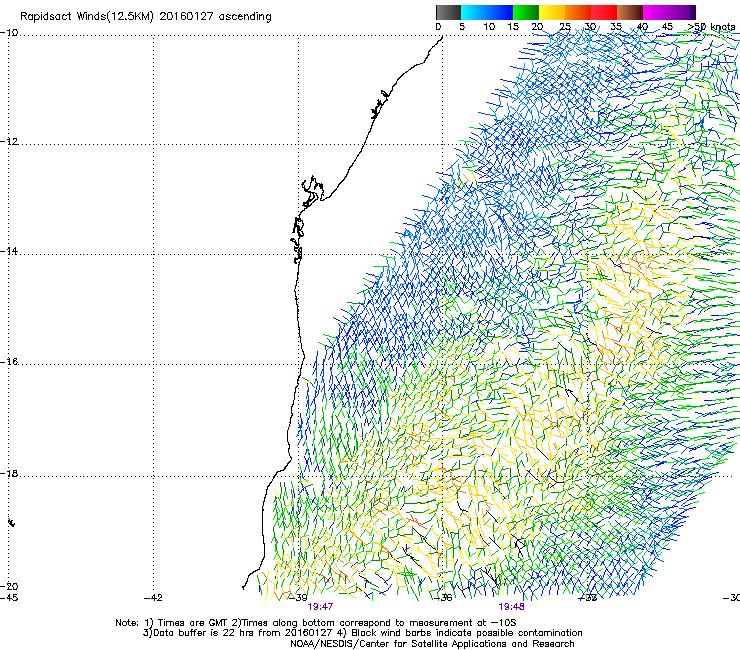Click the purple '19:47' swath time

320,607
